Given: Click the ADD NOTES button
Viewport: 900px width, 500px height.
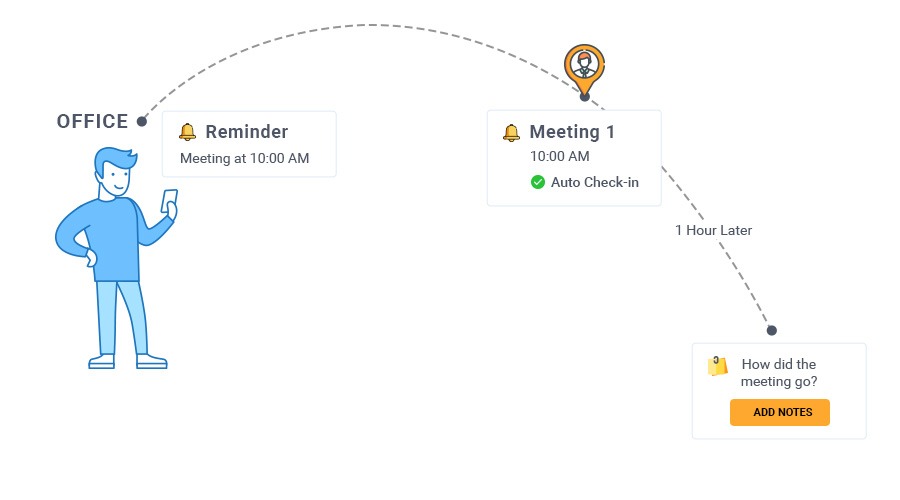Looking at the screenshot, I should [x=779, y=412].
